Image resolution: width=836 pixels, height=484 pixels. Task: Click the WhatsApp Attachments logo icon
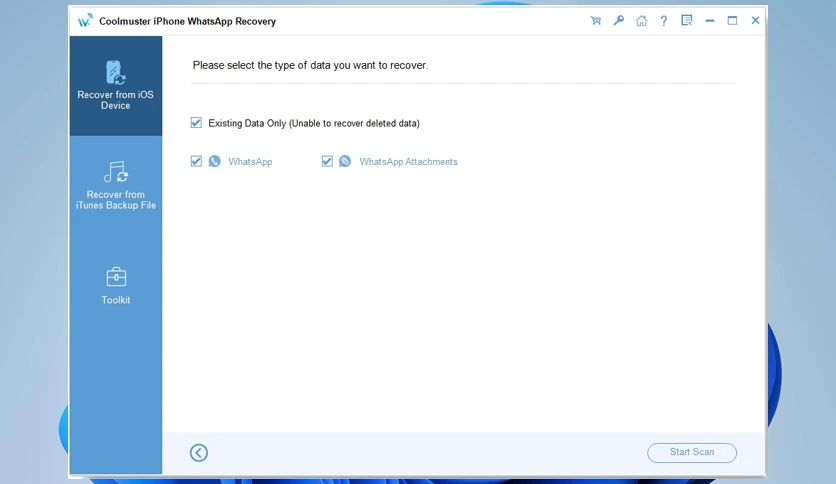345,161
